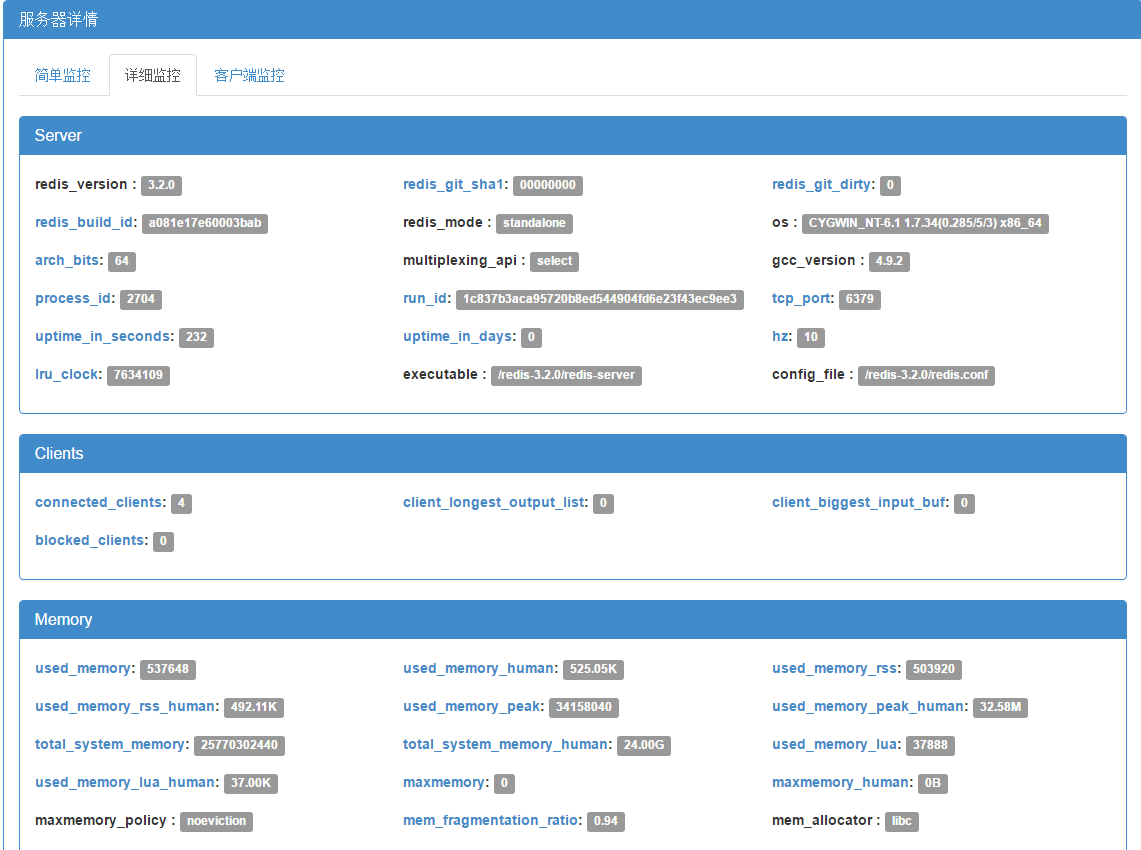The image size is (1141, 850).
Task: Open the used_memory_peak_human link
Action: [868, 706]
